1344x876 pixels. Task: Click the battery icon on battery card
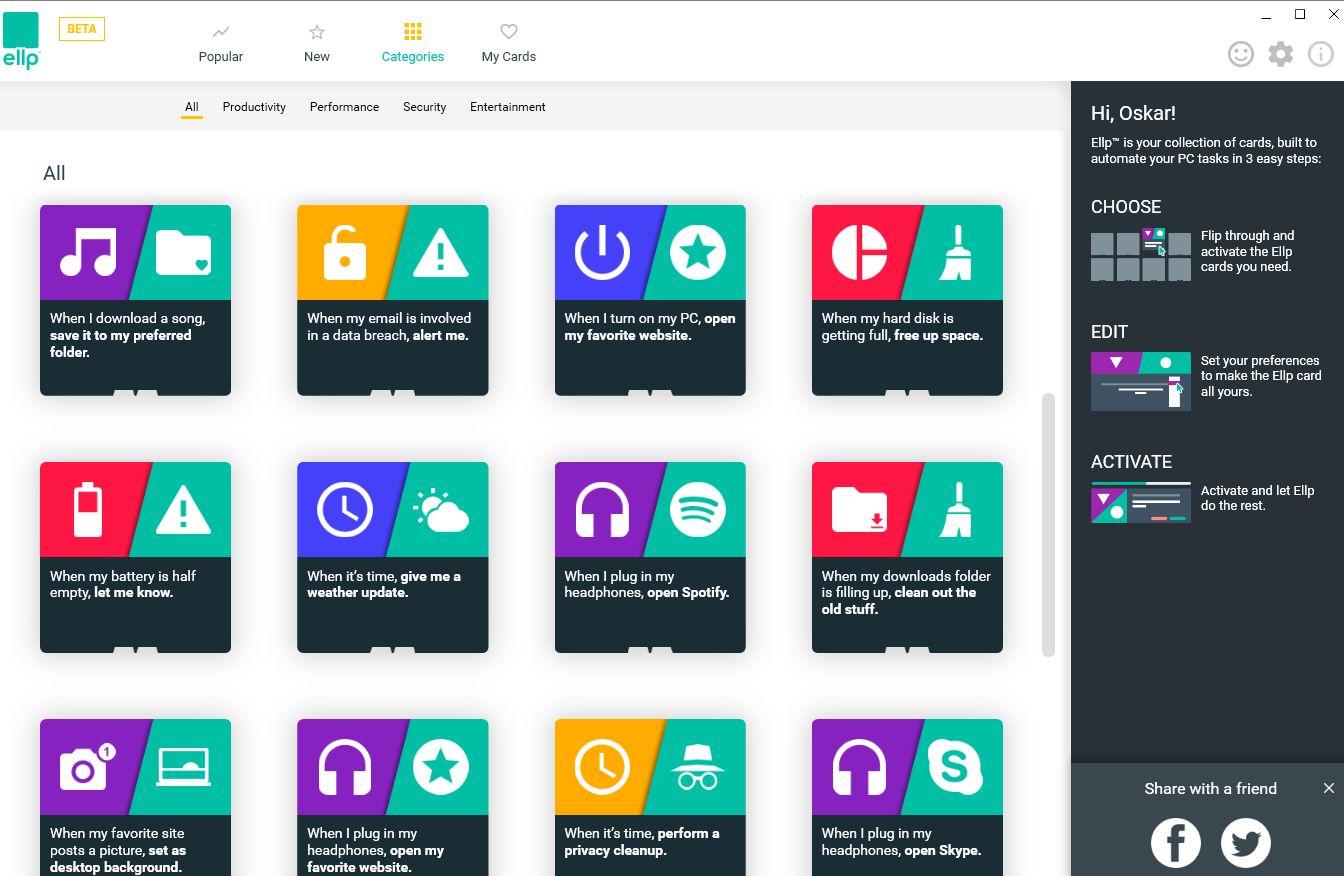point(88,510)
